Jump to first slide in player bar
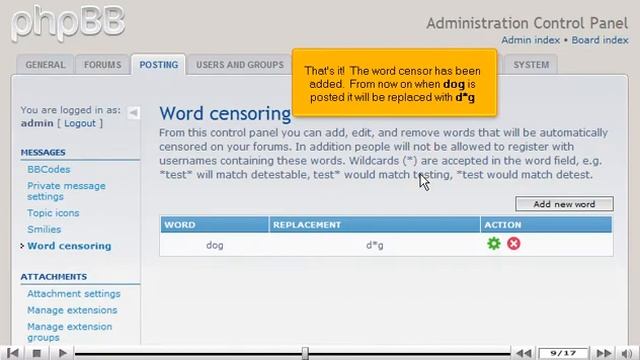Viewport: 640px width, 360px height. (x=13, y=353)
